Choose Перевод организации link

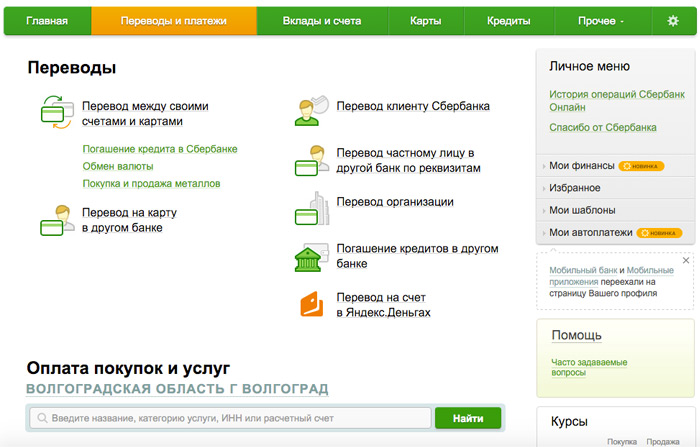pyautogui.click(x=395, y=202)
